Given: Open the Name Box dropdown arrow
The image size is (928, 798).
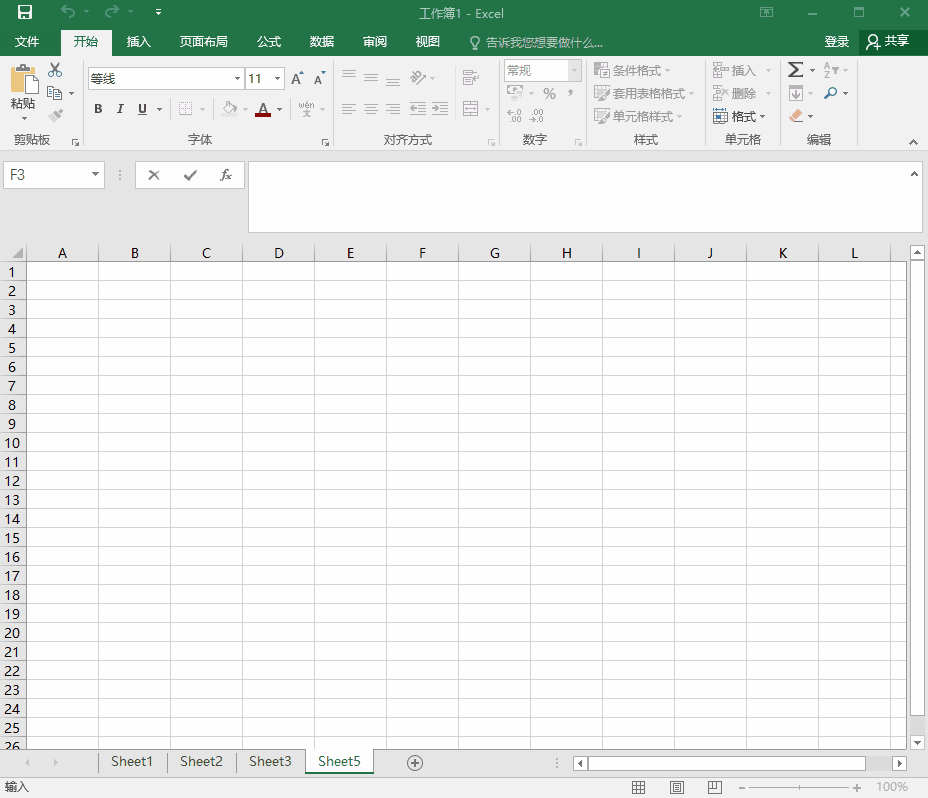Looking at the screenshot, I should (95, 174).
